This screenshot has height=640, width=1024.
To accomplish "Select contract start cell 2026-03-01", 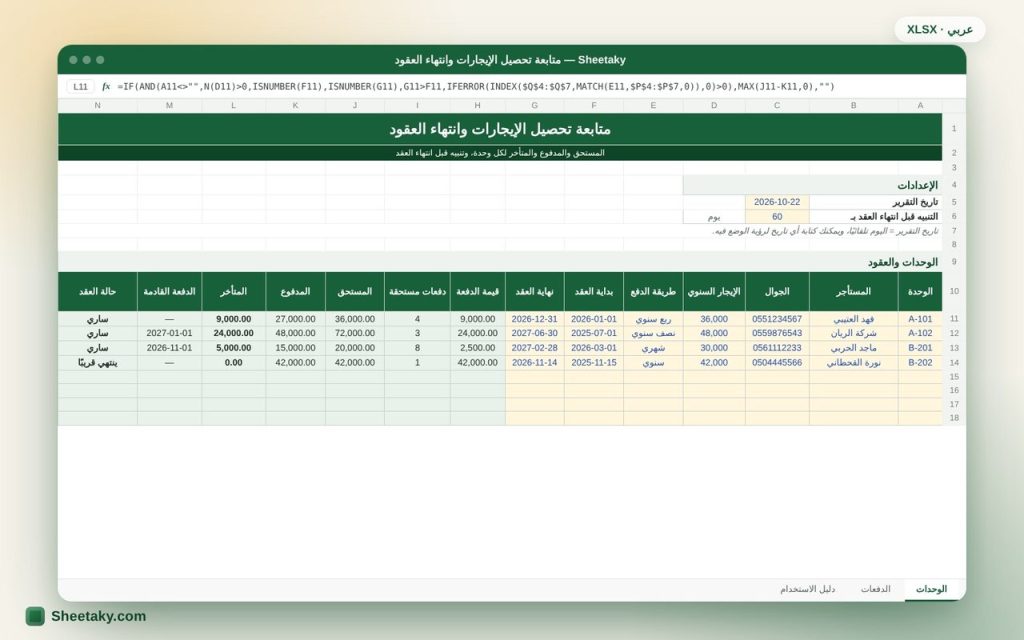I will click(x=594, y=348).
